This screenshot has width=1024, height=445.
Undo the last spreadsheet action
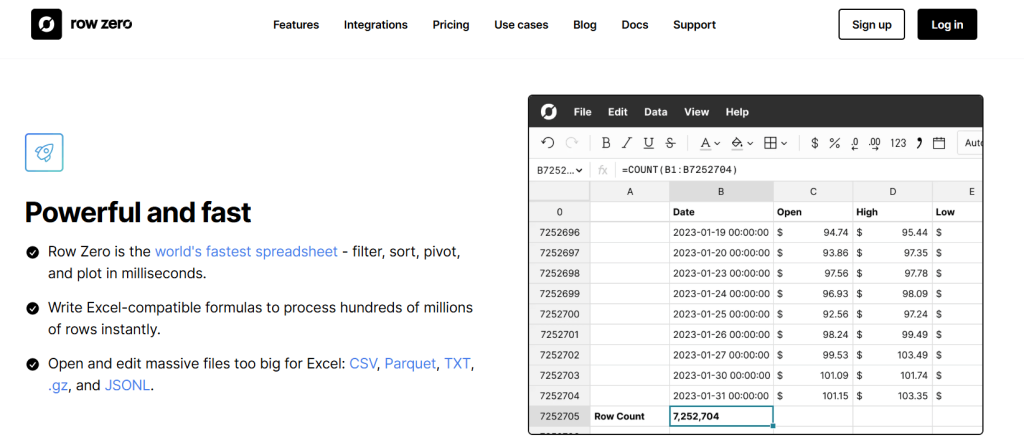(548, 143)
